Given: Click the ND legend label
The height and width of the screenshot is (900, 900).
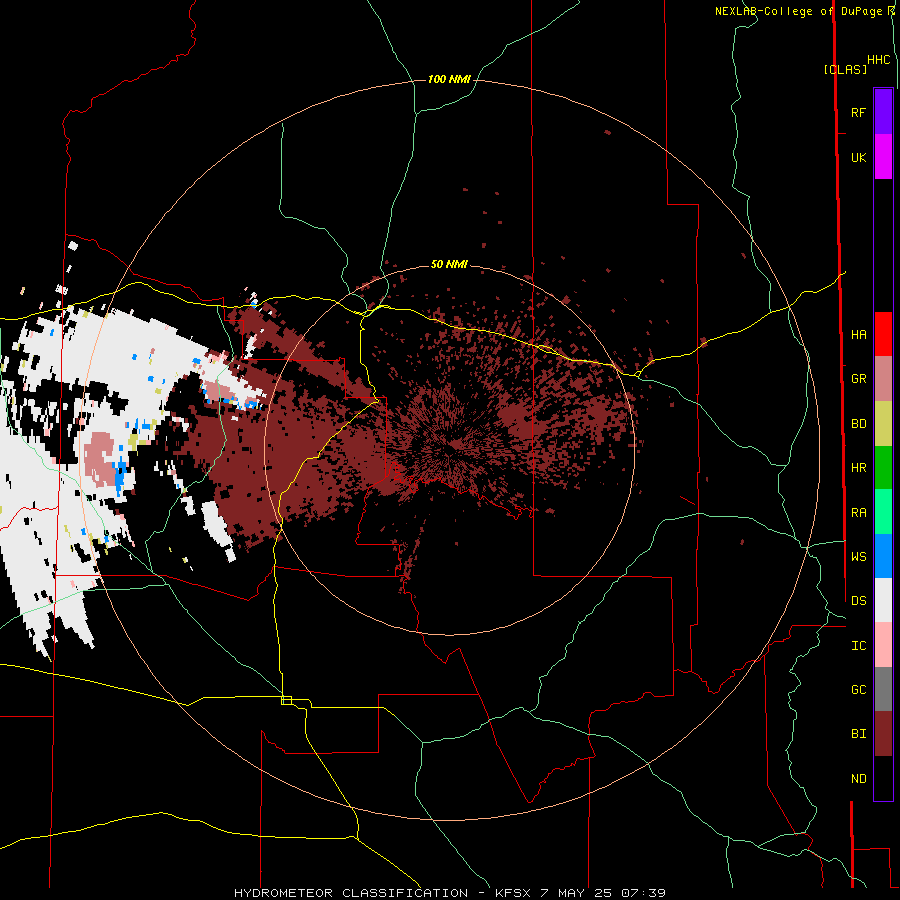Looking at the screenshot, I should pyautogui.click(x=858, y=778).
